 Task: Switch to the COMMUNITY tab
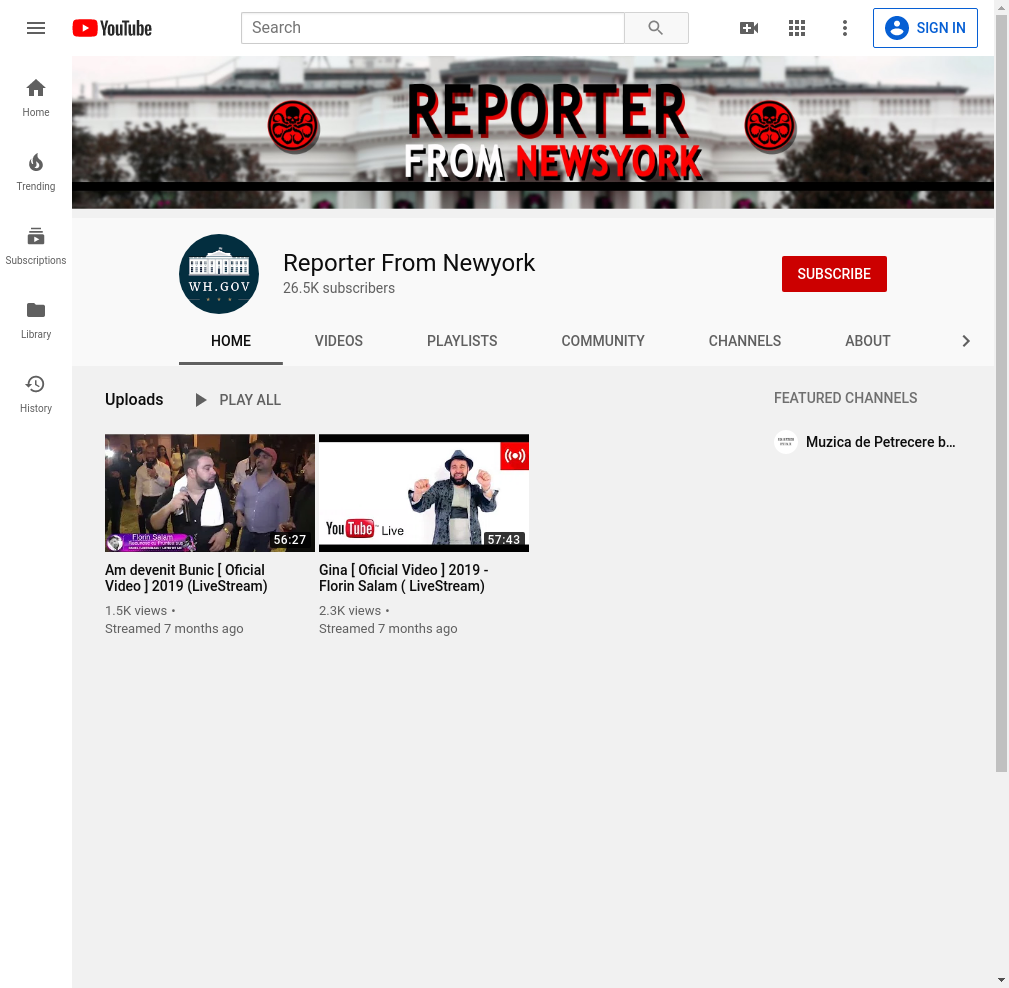tap(603, 341)
